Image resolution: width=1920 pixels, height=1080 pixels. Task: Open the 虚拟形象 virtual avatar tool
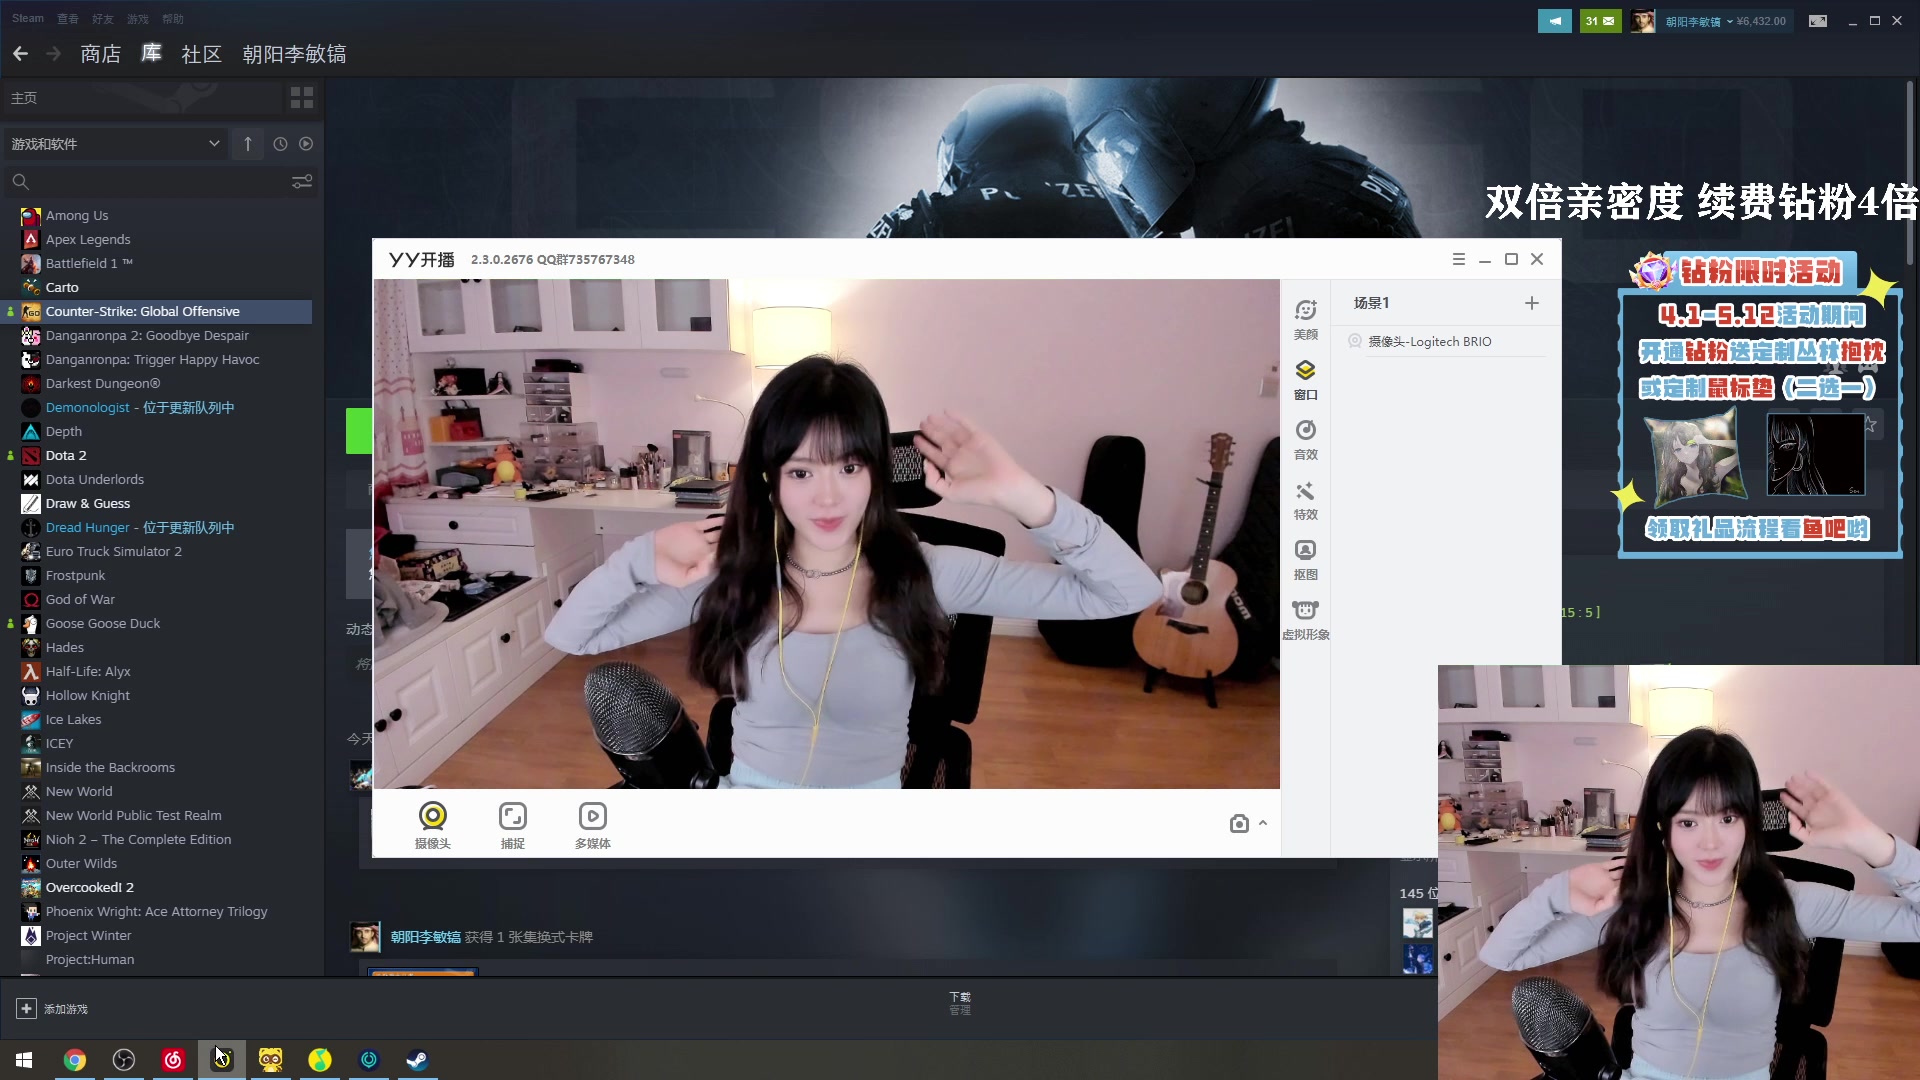click(x=1305, y=620)
